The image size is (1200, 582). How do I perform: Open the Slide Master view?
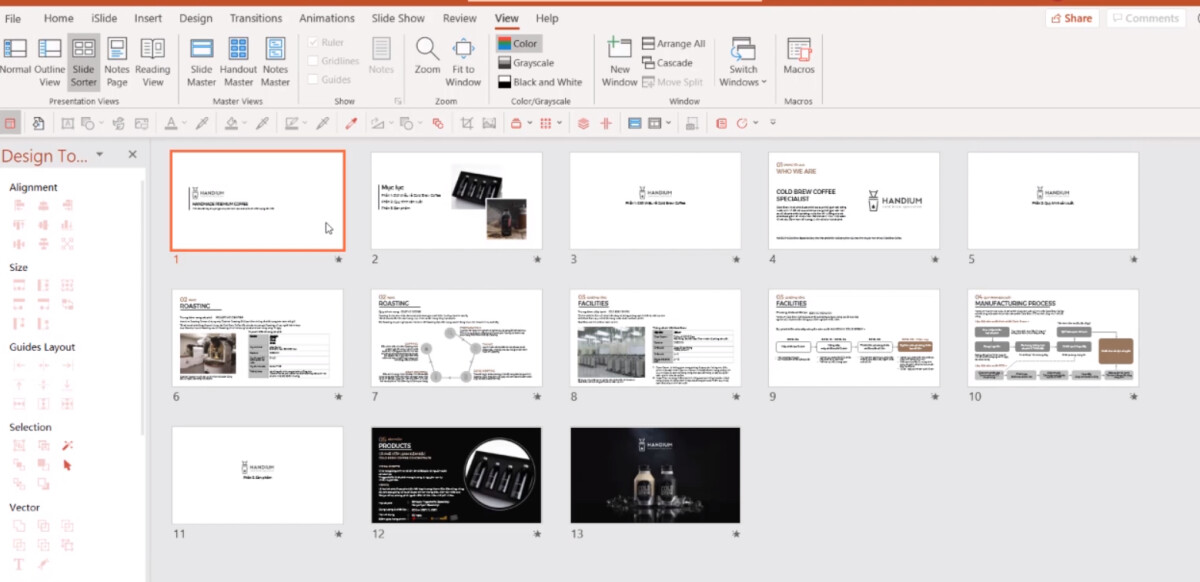click(x=201, y=57)
